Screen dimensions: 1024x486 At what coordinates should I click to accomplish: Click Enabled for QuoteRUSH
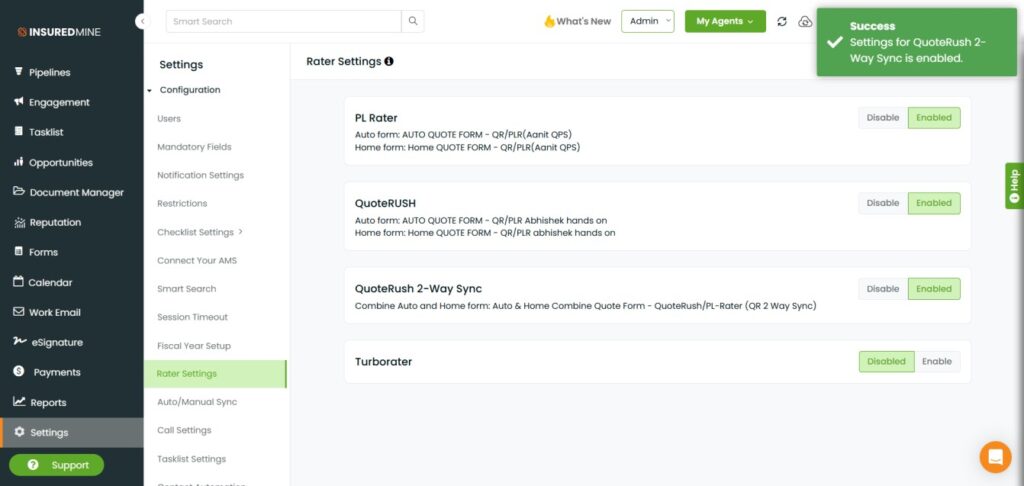pyautogui.click(x=934, y=203)
